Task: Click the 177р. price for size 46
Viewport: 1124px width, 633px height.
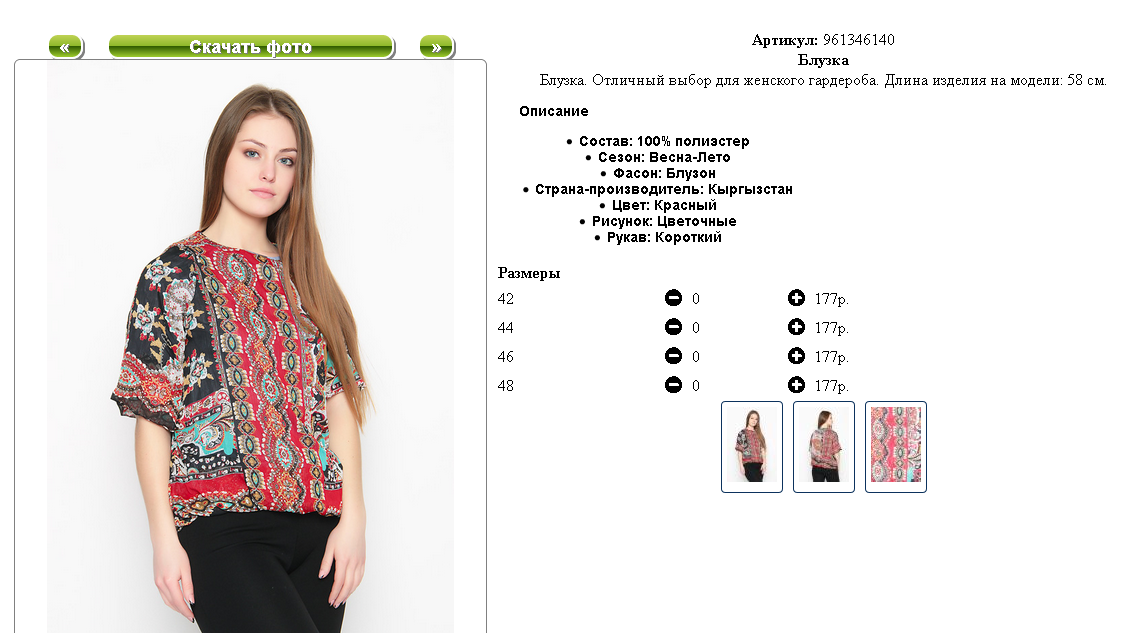Action: pyautogui.click(x=832, y=357)
